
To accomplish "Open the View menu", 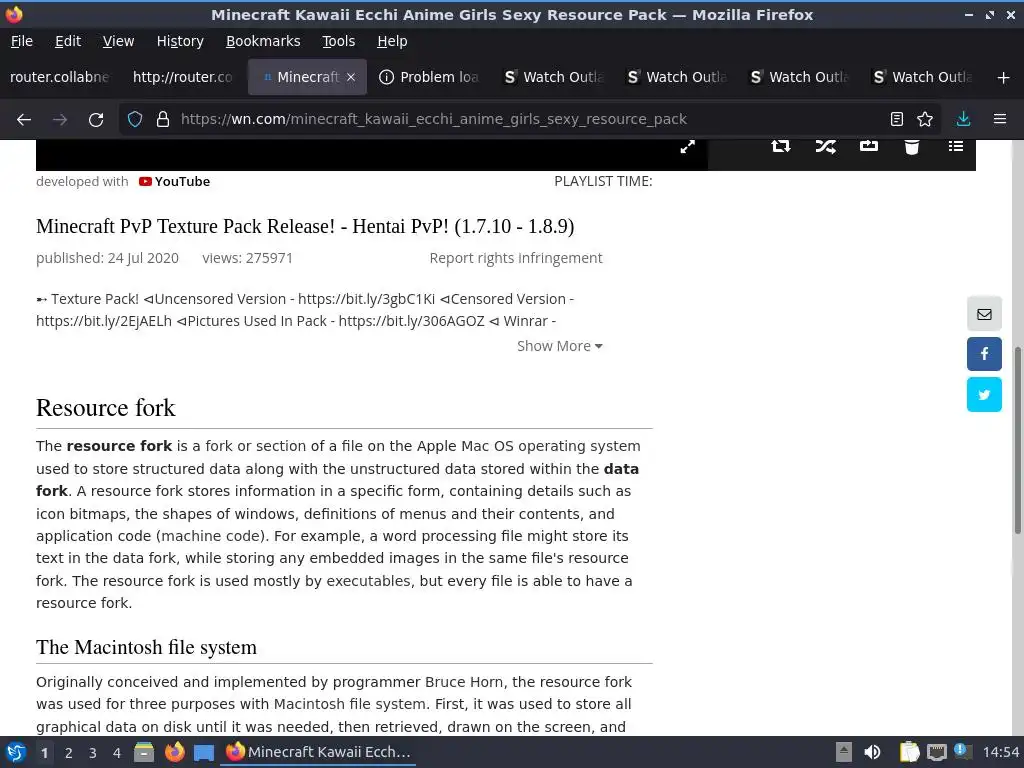I will tap(118, 41).
